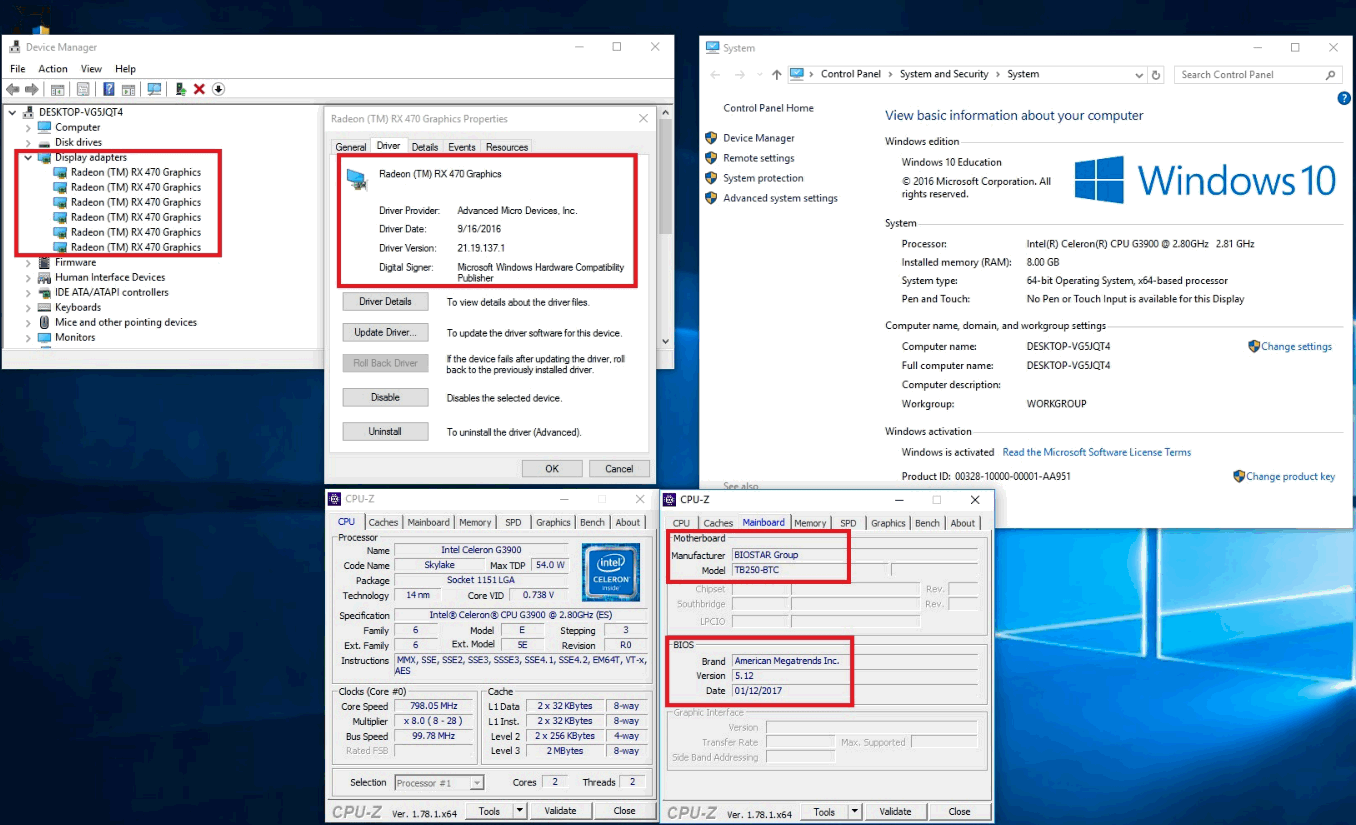Click blue help question mark in System window
The image size is (1356, 825).
(1344, 98)
